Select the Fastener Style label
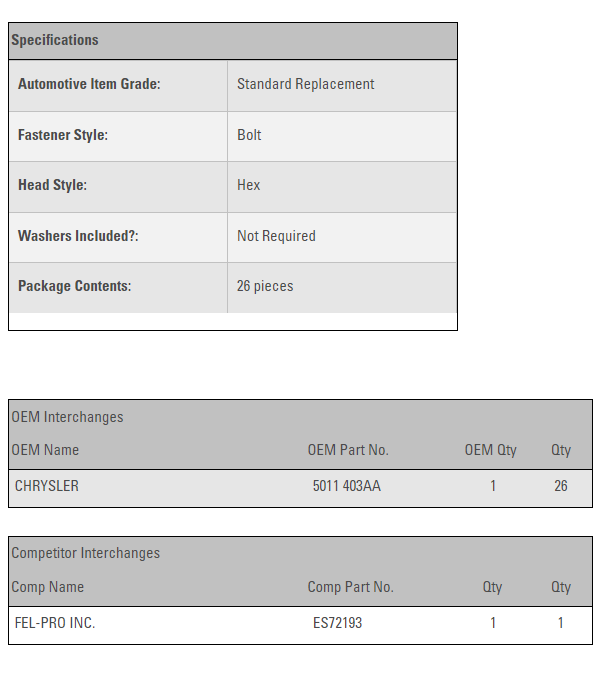This screenshot has height=676, width=616. pos(63,135)
